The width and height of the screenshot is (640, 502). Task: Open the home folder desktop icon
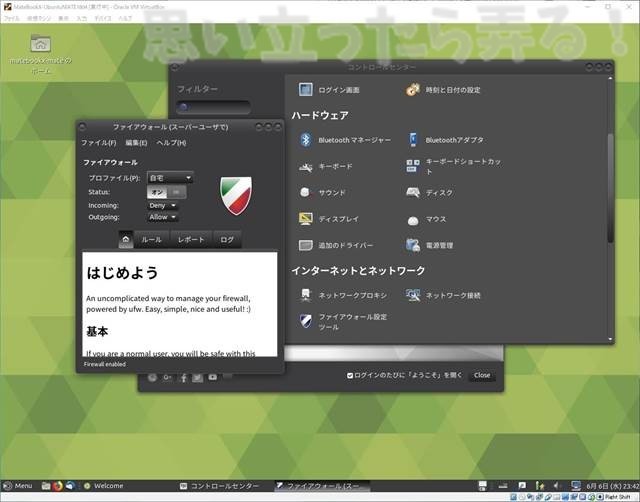coord(40,44)
